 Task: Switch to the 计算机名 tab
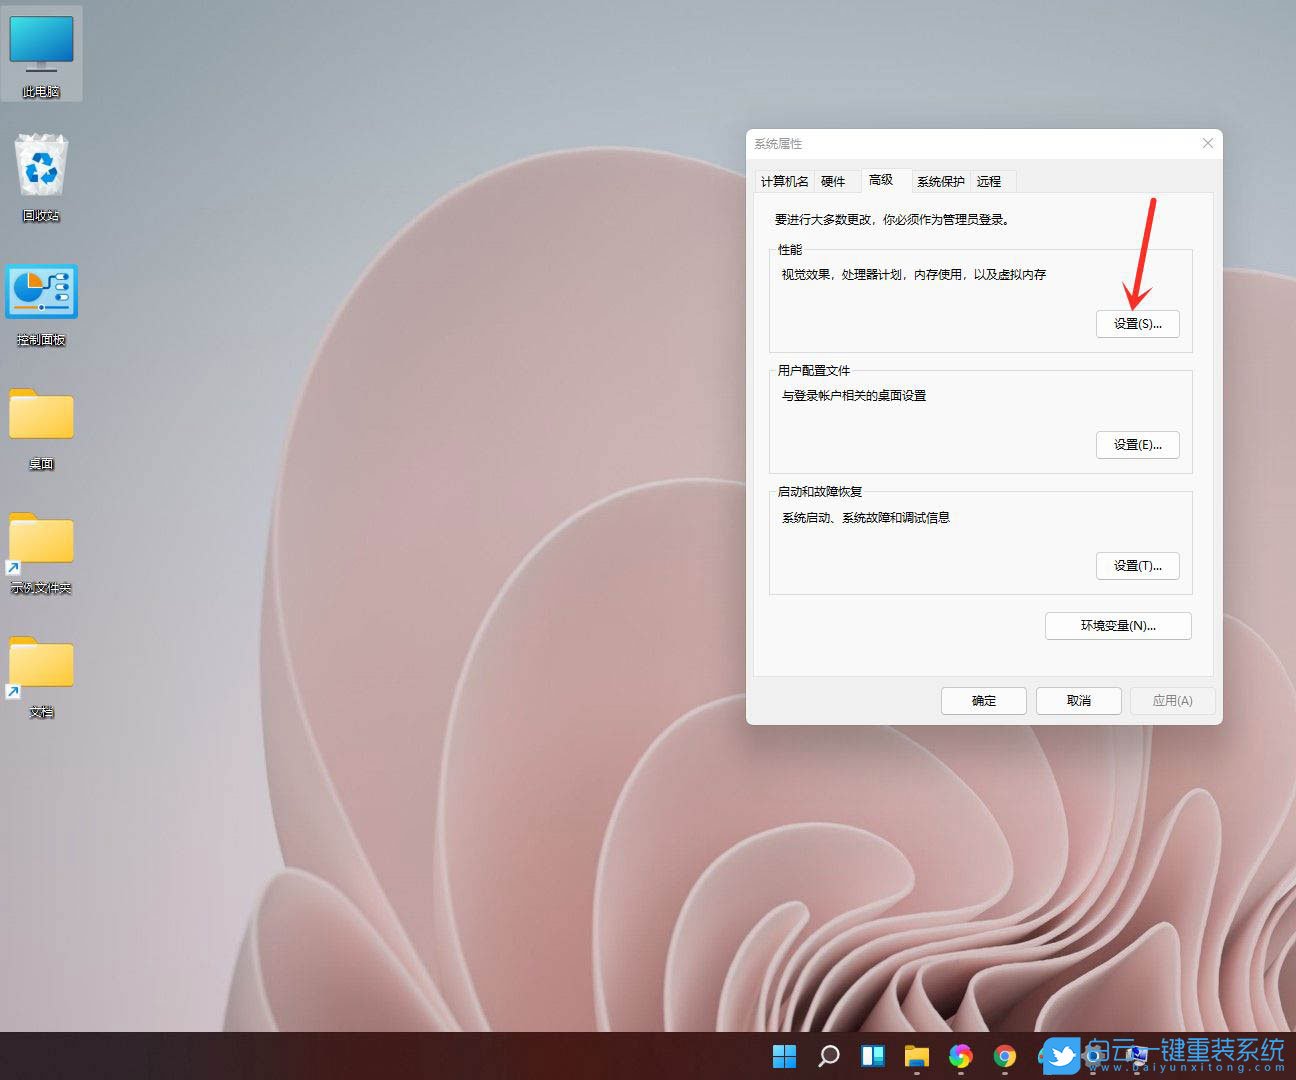784,181
